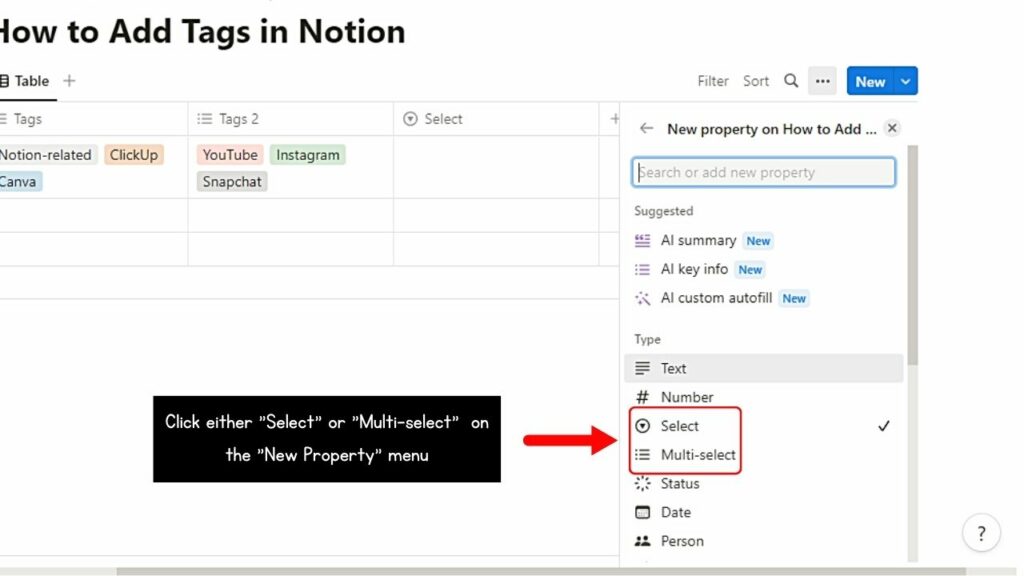Click the search or add new property field
Viewport: 1024px width, 576px height.
(x=763, y=172)
